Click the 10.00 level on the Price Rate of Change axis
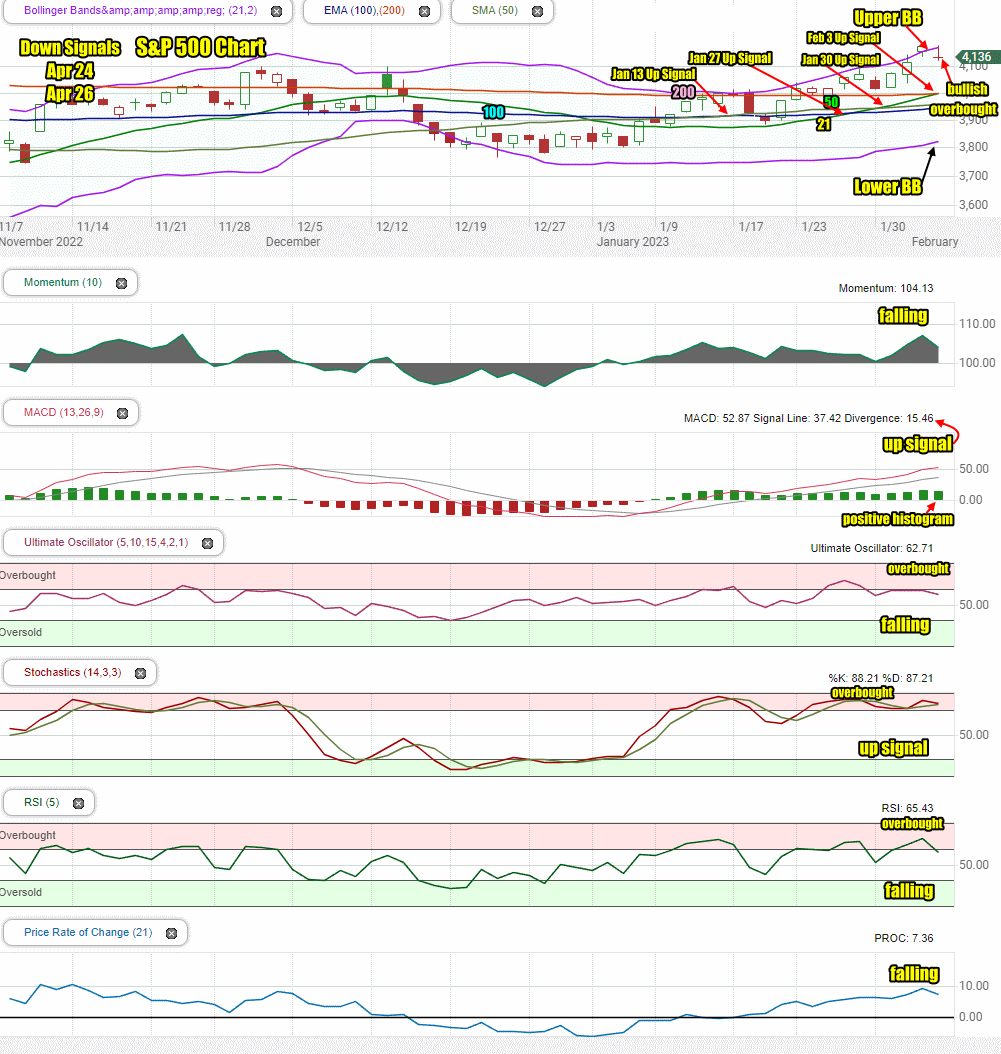The height and width of the screenshot is (1054, 1001). pyautogui.click(x=974, y=986)
